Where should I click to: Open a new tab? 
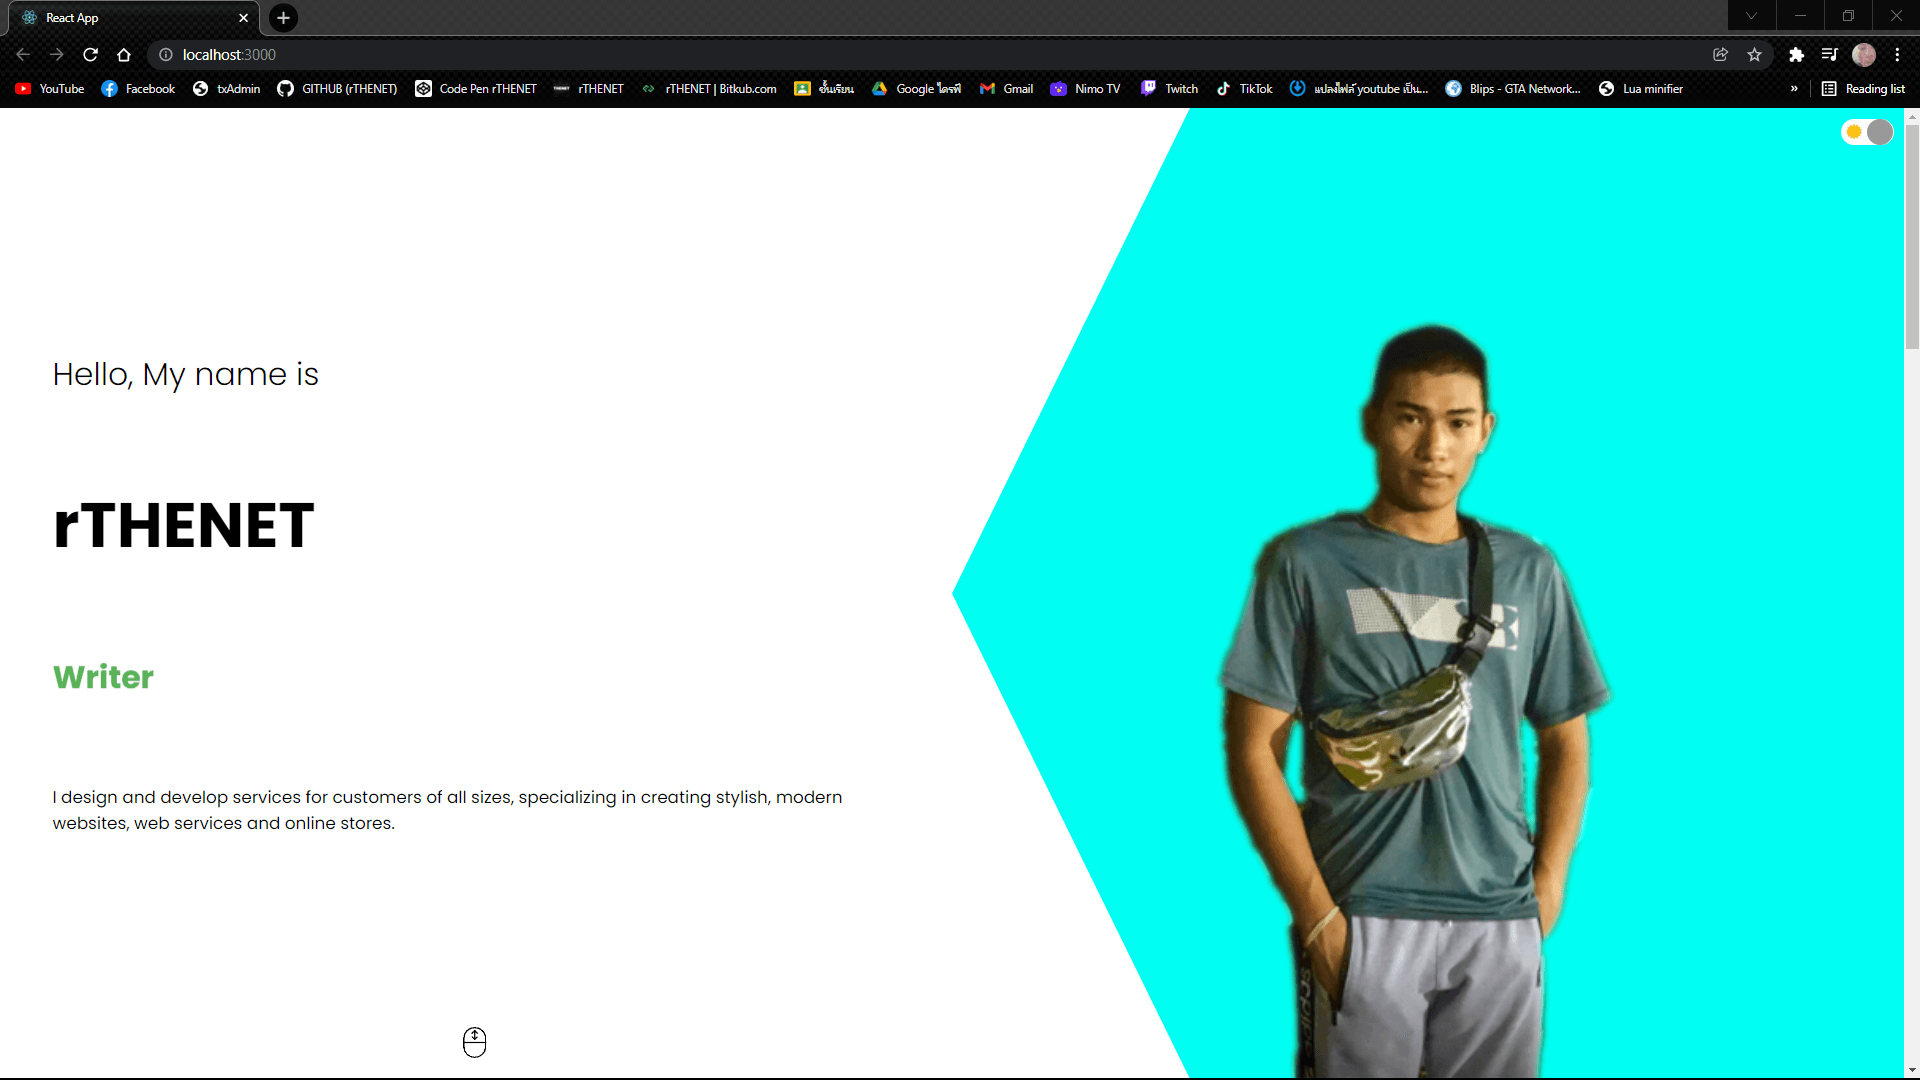coord(283,18)
